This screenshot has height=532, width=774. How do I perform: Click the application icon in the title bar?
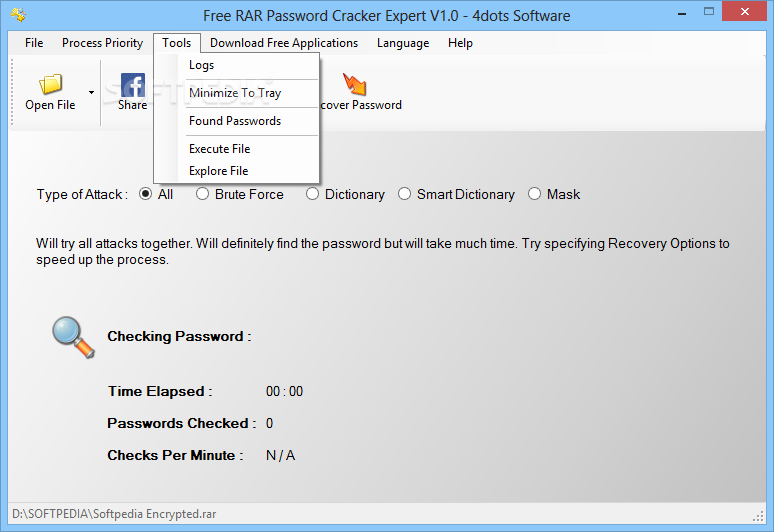19,15
